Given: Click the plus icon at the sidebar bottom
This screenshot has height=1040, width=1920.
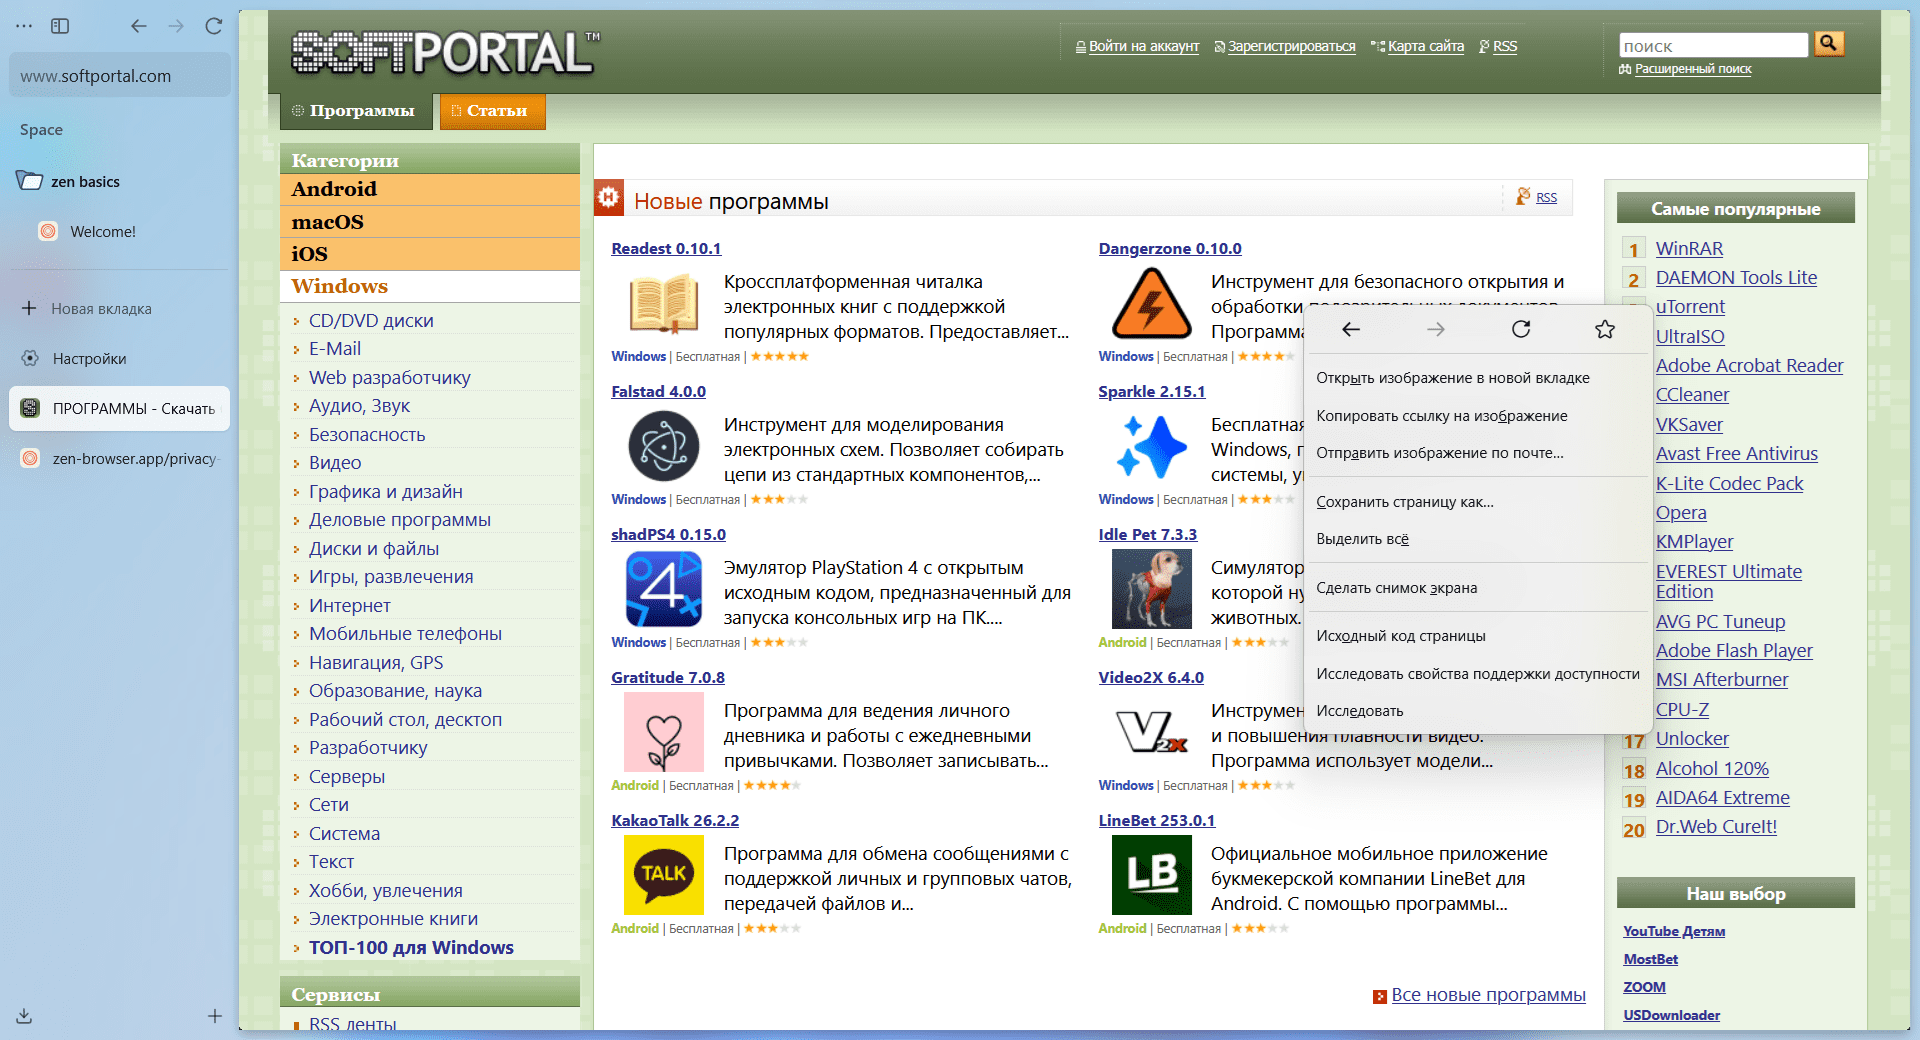Looking at the screenshot, I should pos(215,1016).
